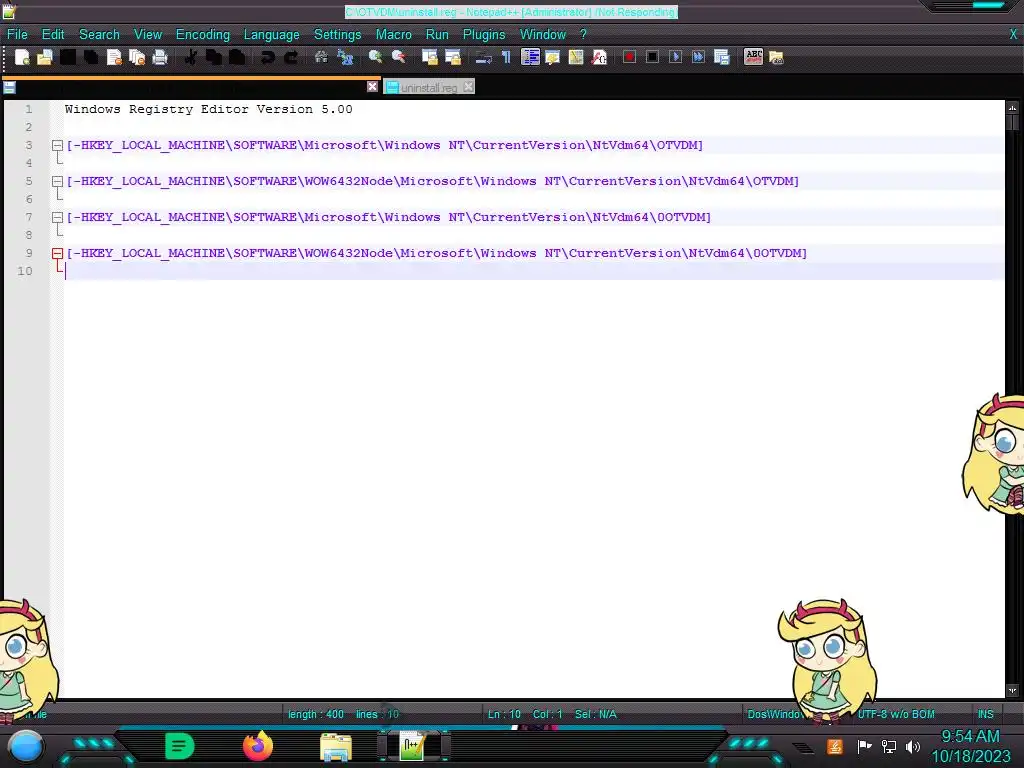The width and height of the screenshot is (1024, 768).
Task: Click line number 10 in the margin
Action: [25, 271]
